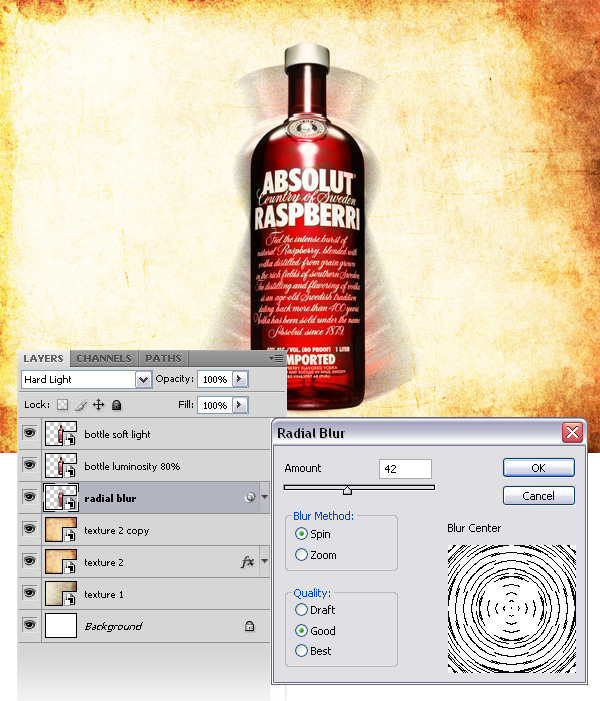The image size is (600, 701).
Task: Click Cancel in Radial Blur dialog
Action: (x=538, y=496)
